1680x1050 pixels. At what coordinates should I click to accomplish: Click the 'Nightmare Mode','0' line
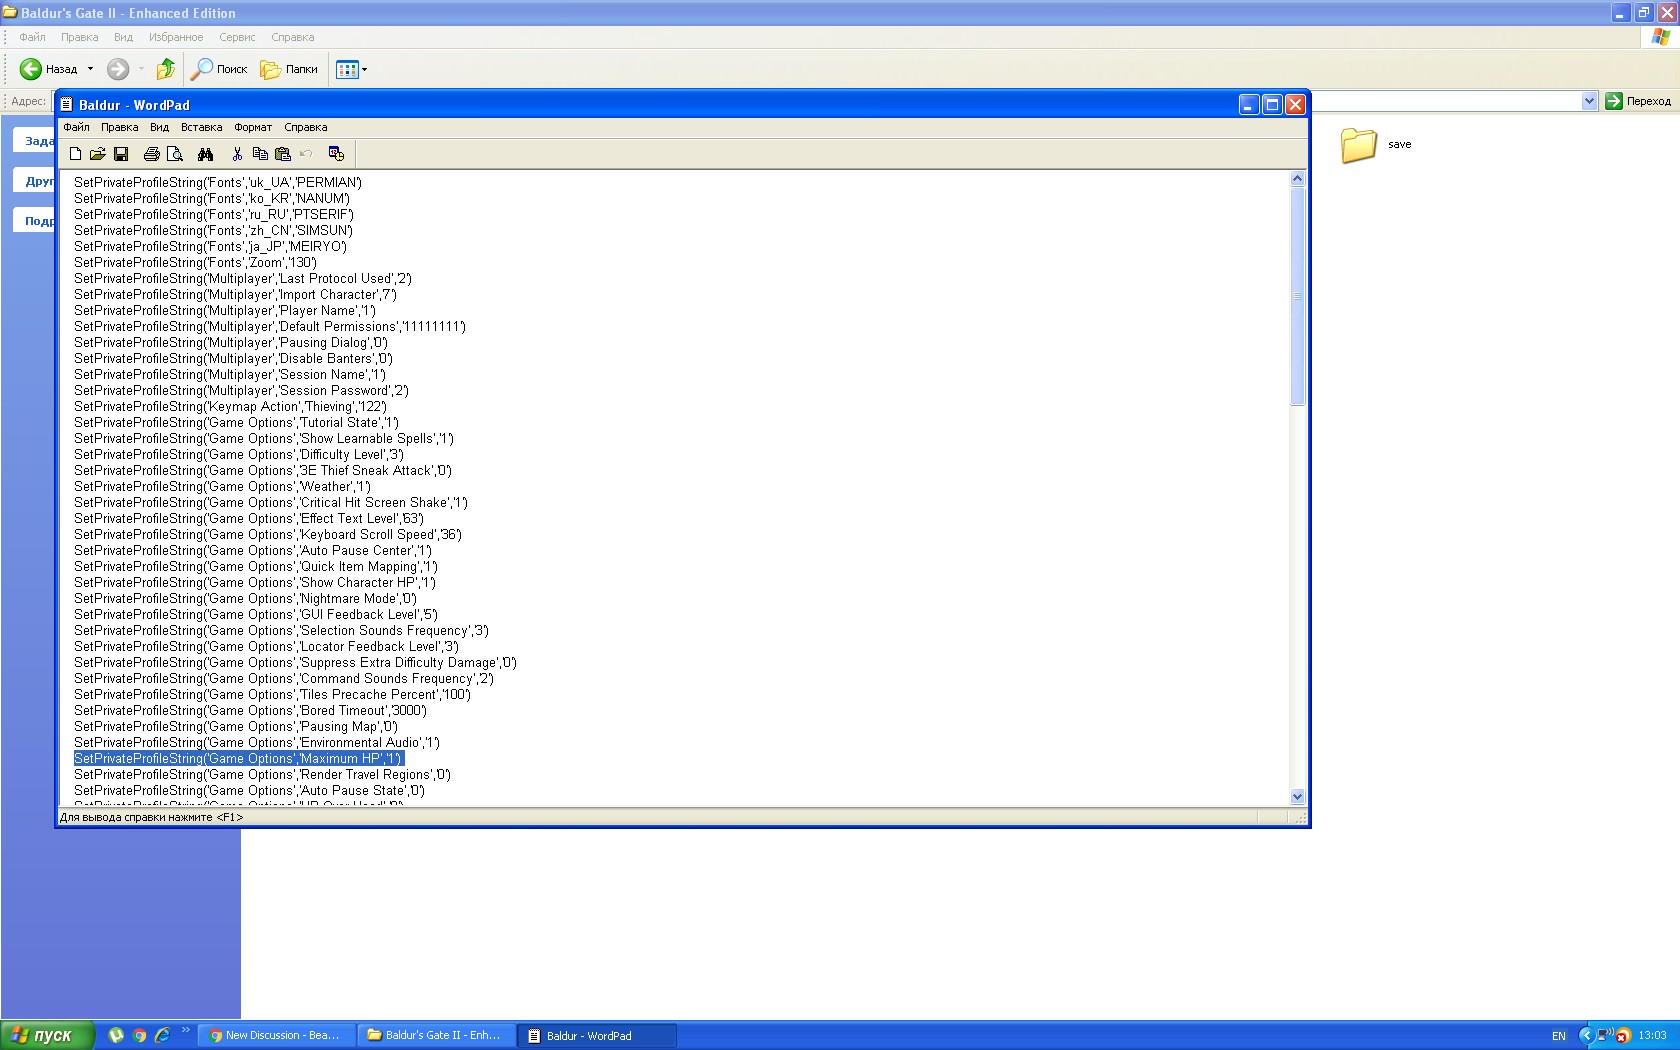(245, 598)
